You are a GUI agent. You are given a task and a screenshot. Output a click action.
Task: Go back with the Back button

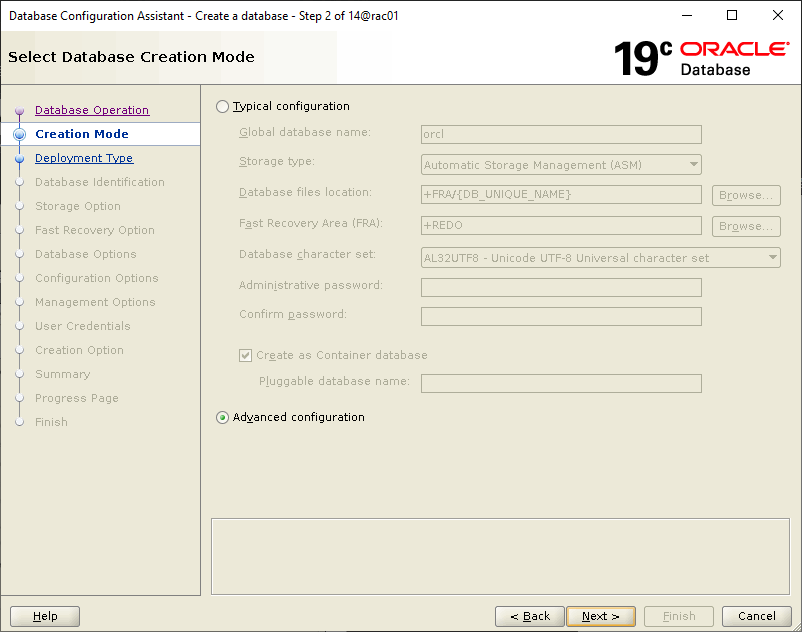(x=529, y=616)
